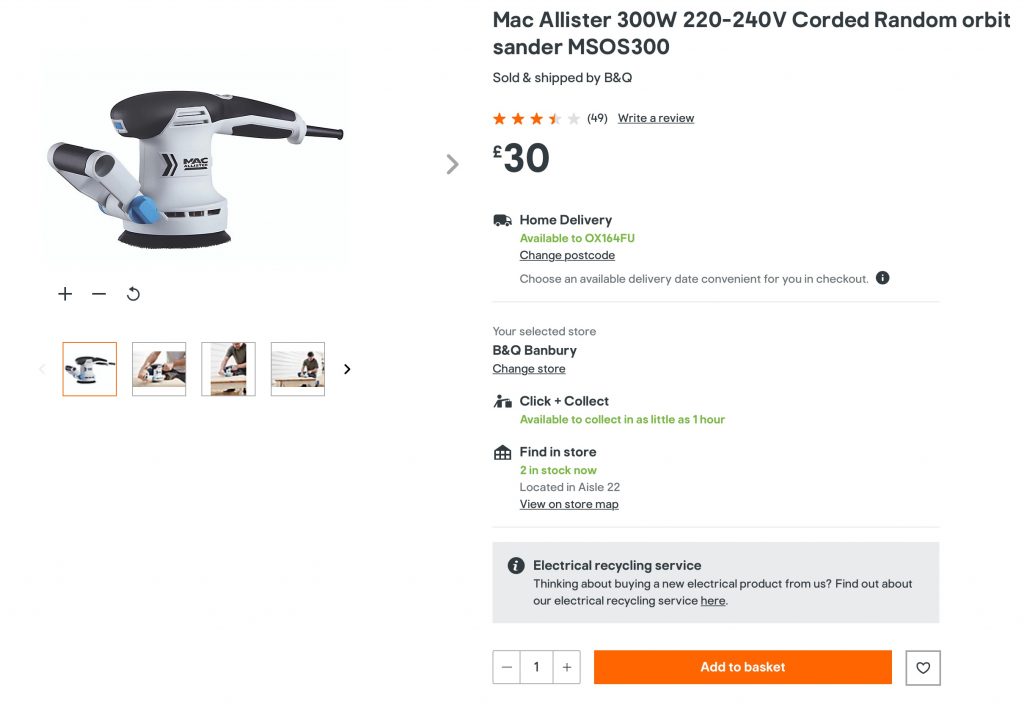Zoom in on the product image

[65, 294]
